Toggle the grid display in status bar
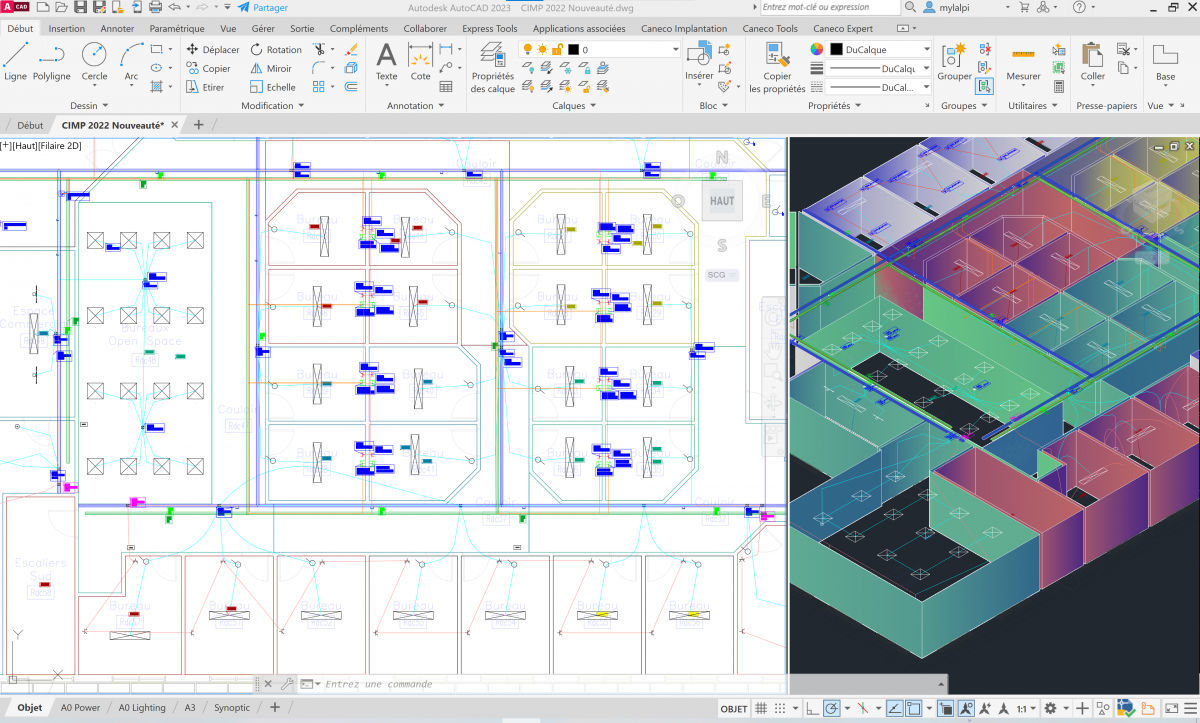 point(762,708)
